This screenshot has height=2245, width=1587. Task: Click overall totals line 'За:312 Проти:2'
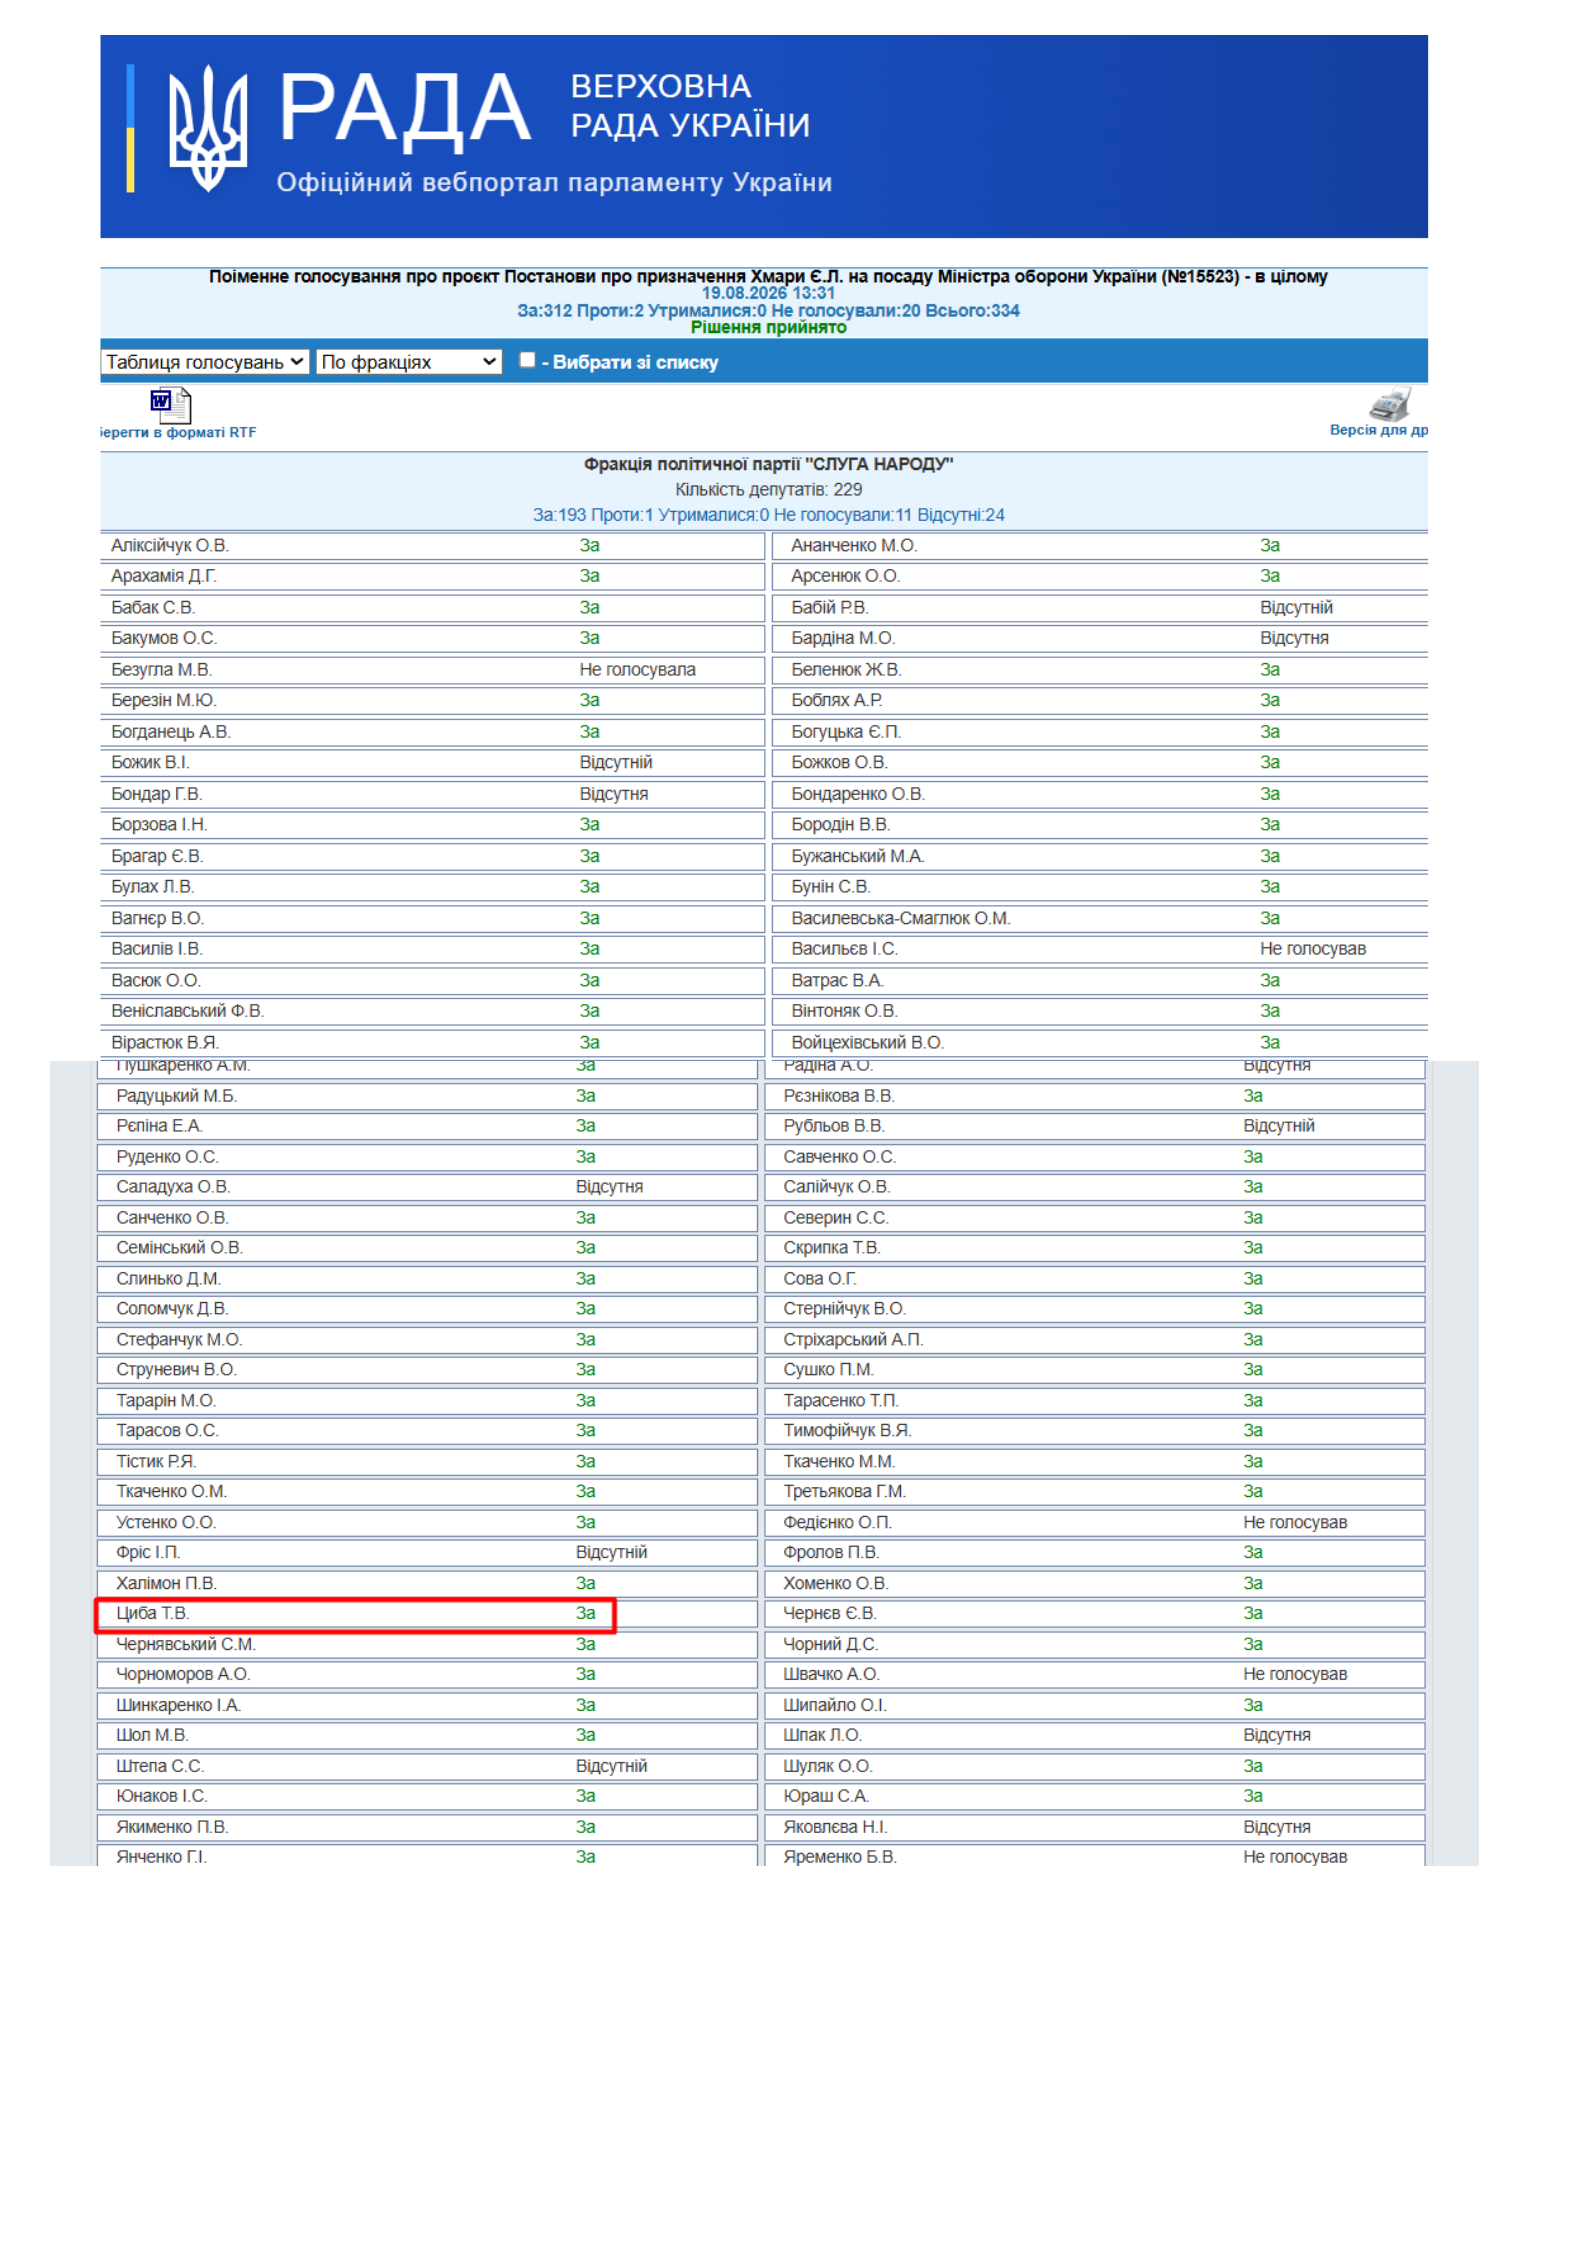coord(768,310)
